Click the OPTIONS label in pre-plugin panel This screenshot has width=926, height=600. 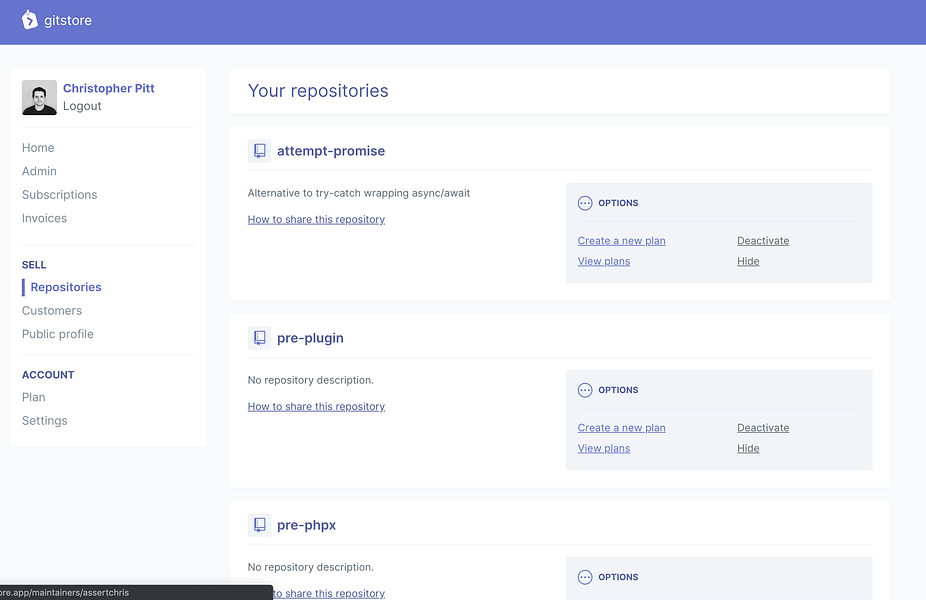point(618,390)
